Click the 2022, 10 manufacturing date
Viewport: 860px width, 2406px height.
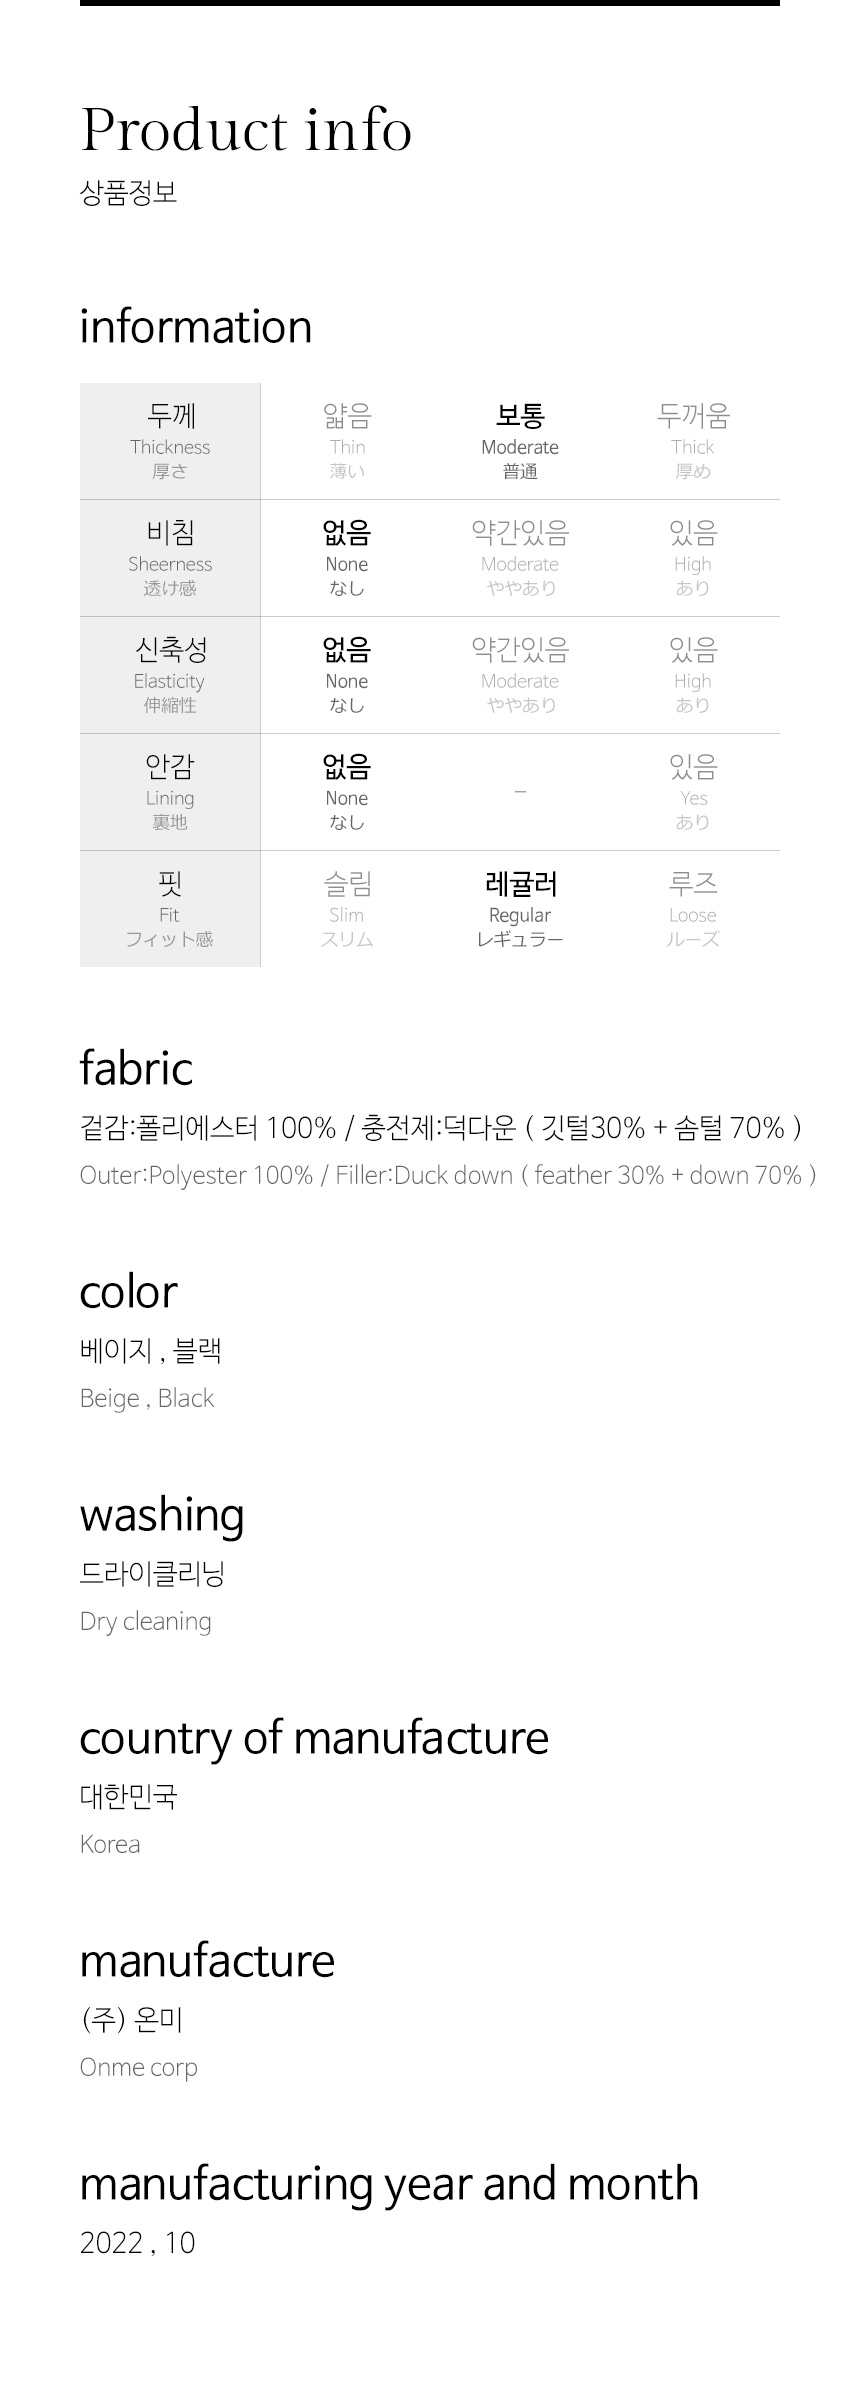pos(138,2243)
